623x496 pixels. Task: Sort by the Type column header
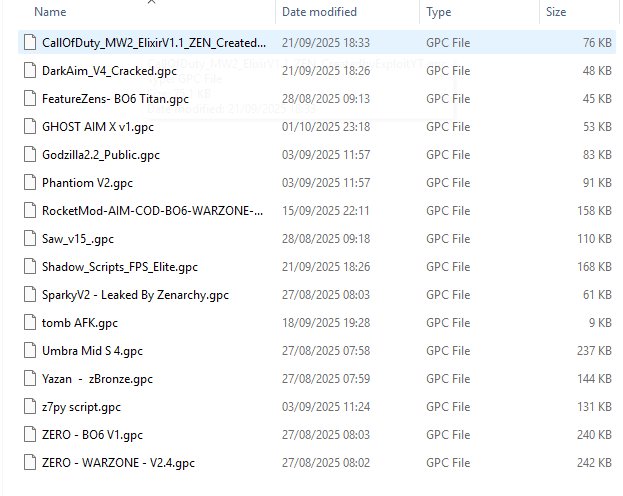[x=439, y=12]
